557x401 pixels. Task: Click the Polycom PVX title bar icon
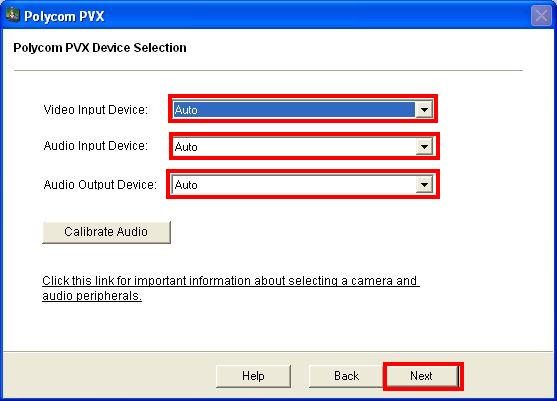(x=12, y=15)
